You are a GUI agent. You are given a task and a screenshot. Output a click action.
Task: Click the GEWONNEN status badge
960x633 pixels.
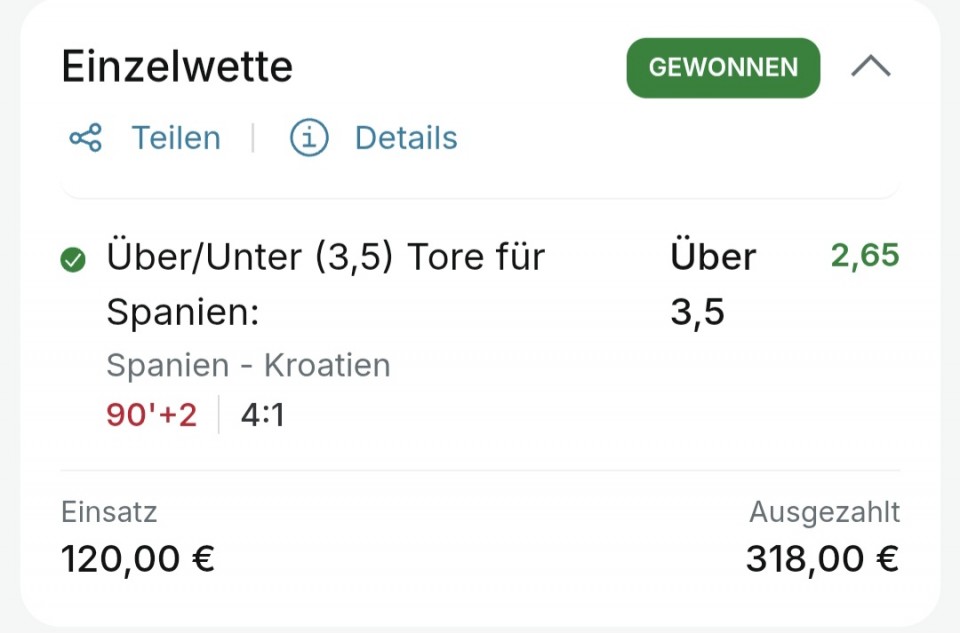click(723, 67)
